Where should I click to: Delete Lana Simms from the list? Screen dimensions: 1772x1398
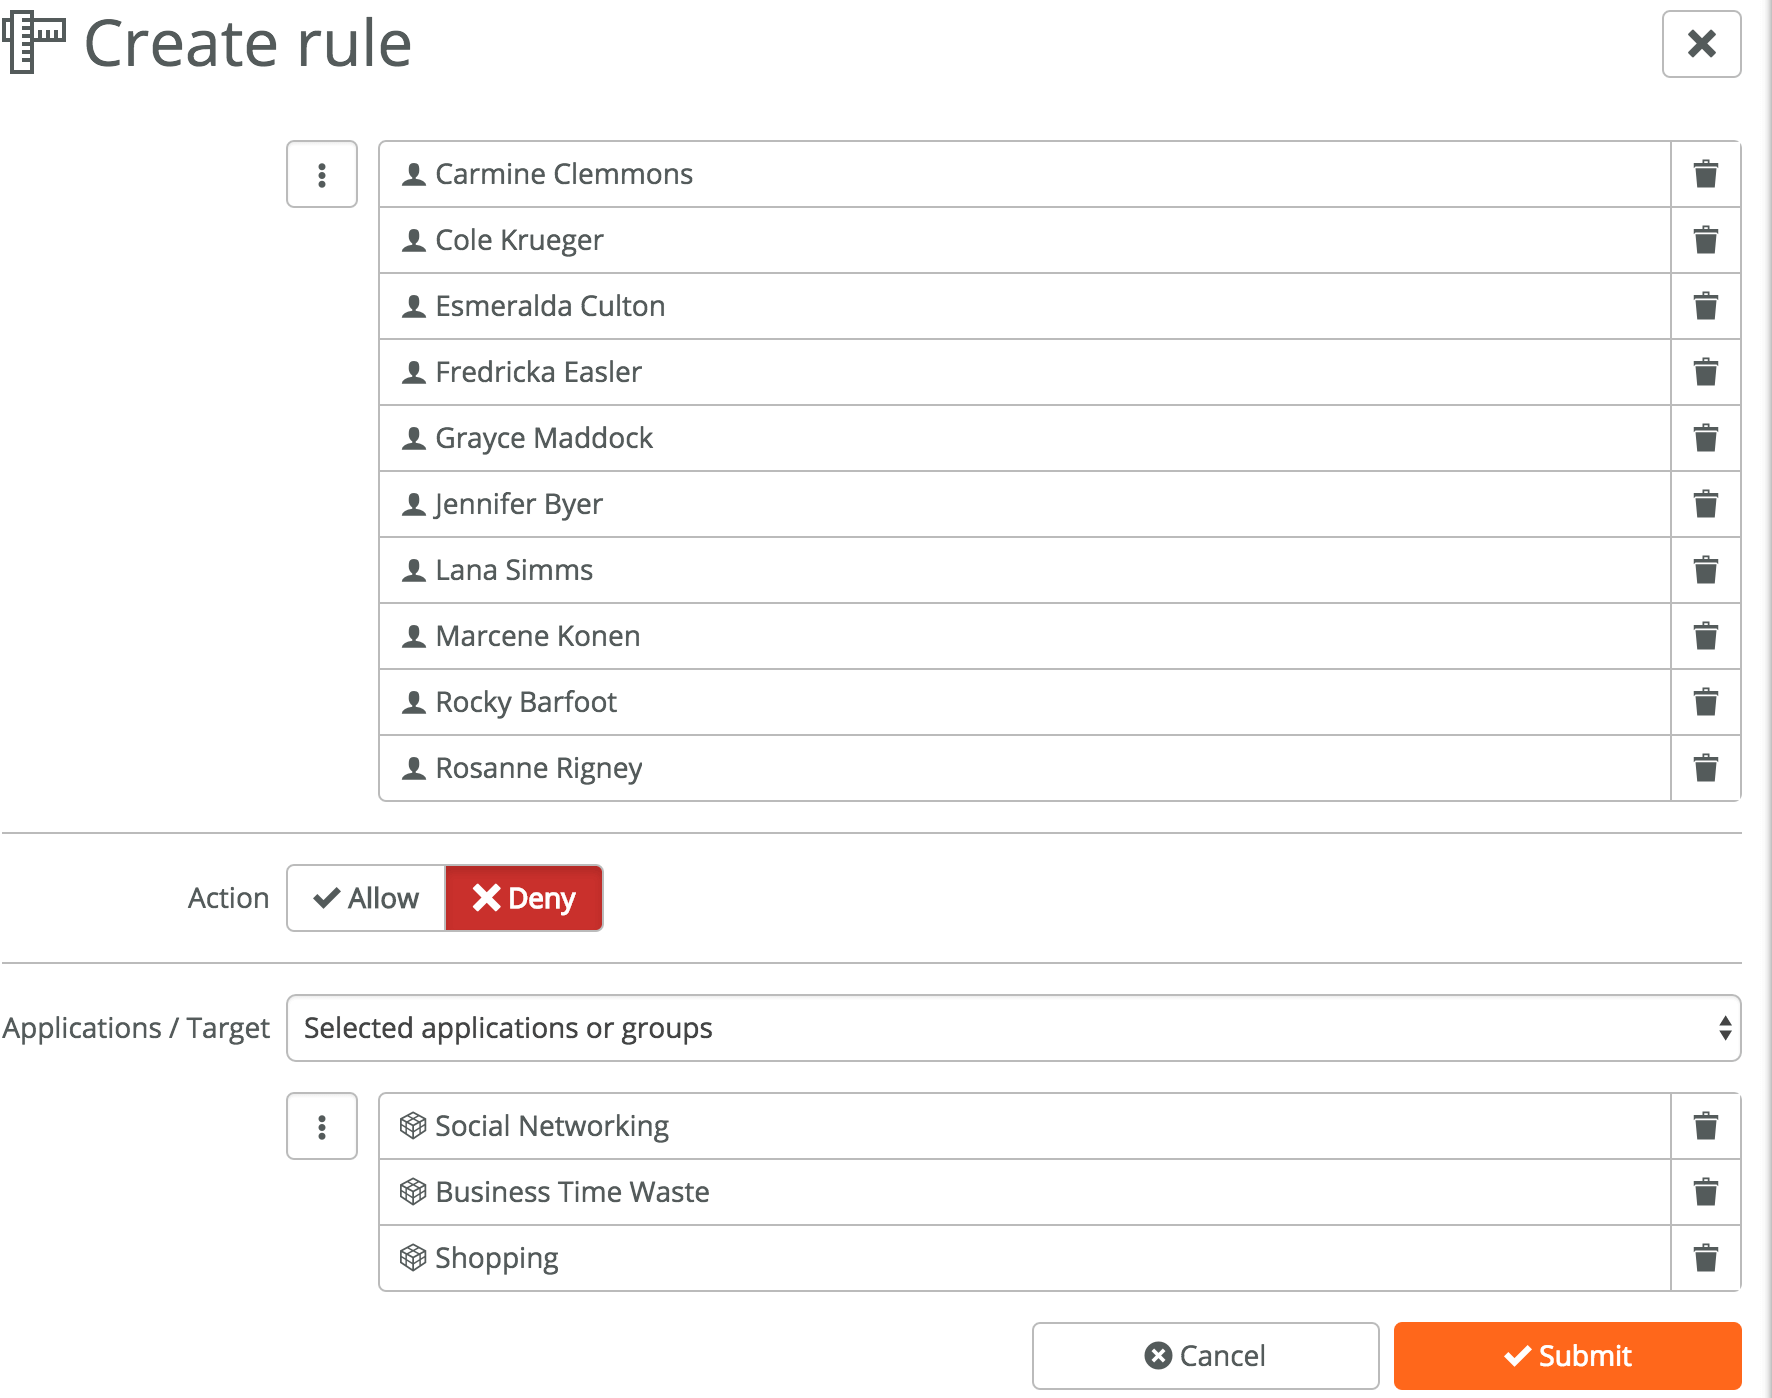coord(1706,570)
